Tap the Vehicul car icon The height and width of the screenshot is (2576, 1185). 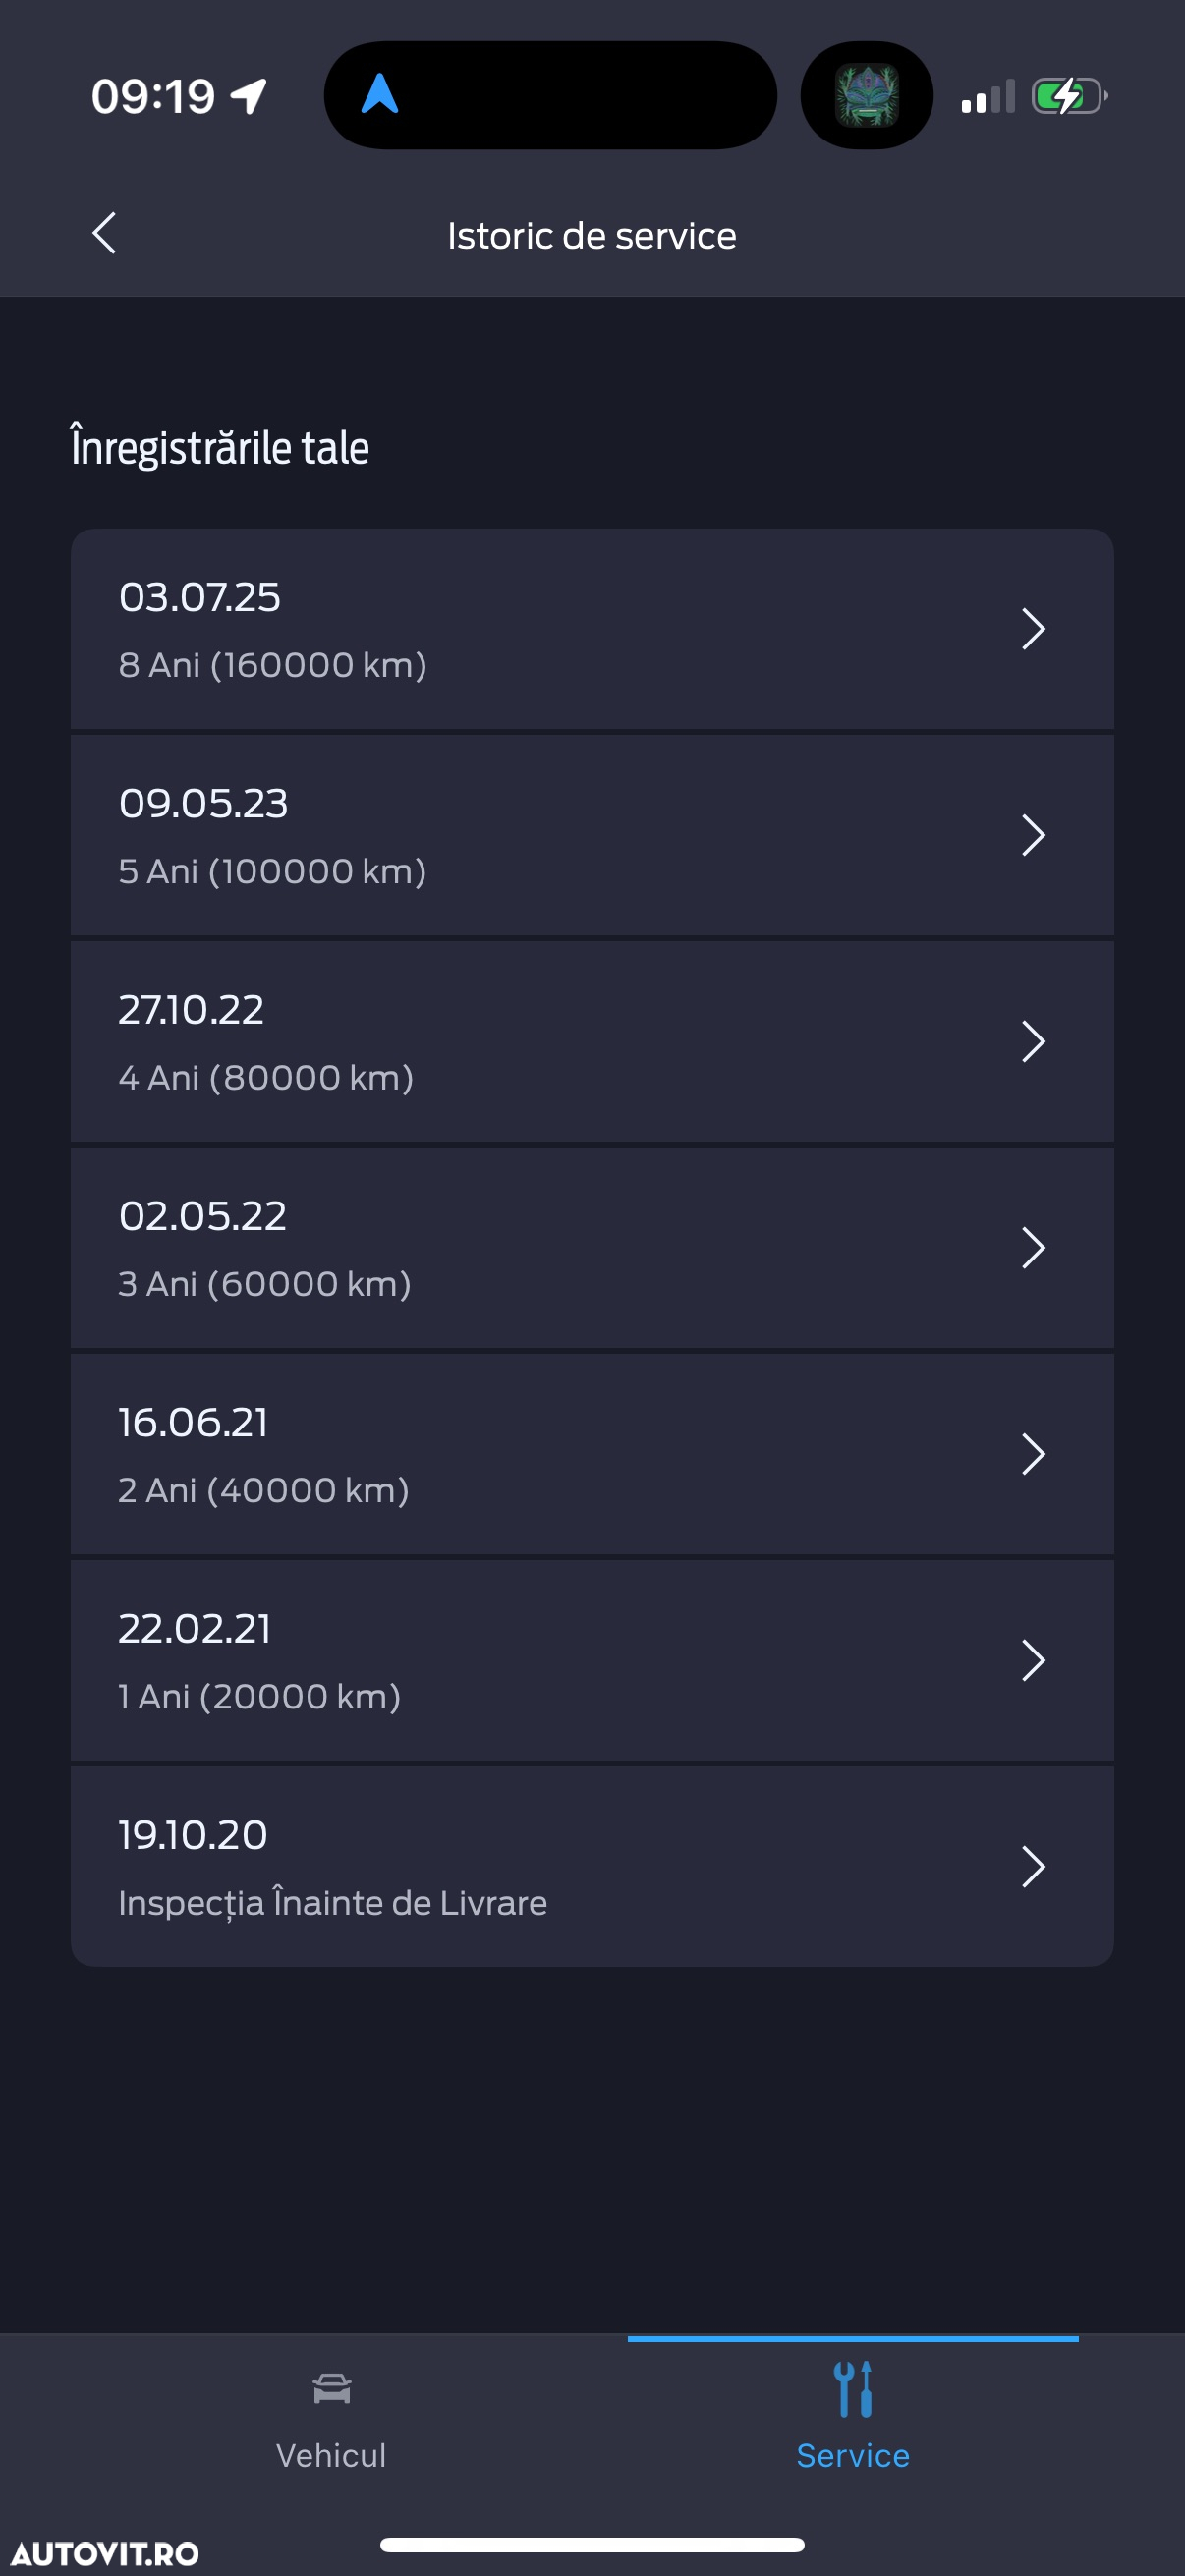[331, 2389]
